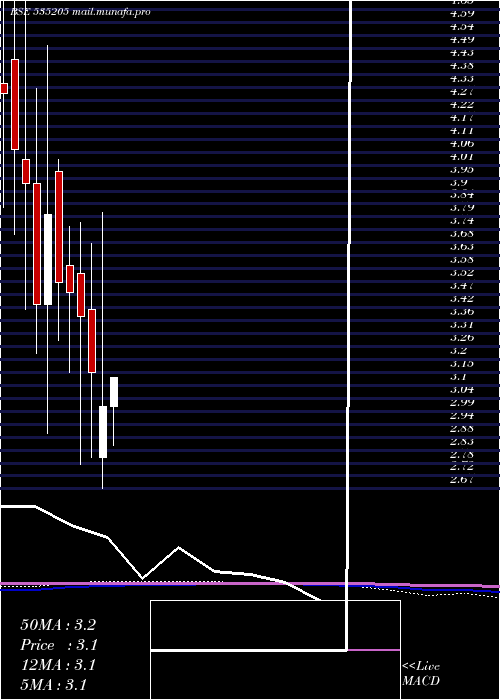Screen dimensions: 500x700
Task: Click the '12MA : 3.1' legend entry
Action: click(58, 665)
